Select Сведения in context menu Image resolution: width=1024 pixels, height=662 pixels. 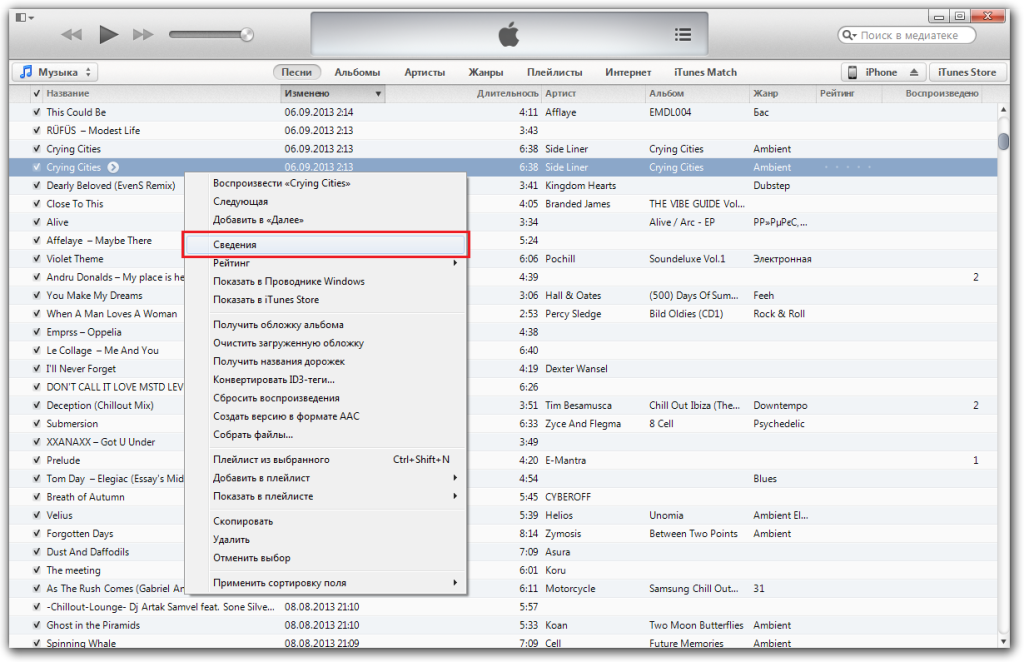coord(325,244)
